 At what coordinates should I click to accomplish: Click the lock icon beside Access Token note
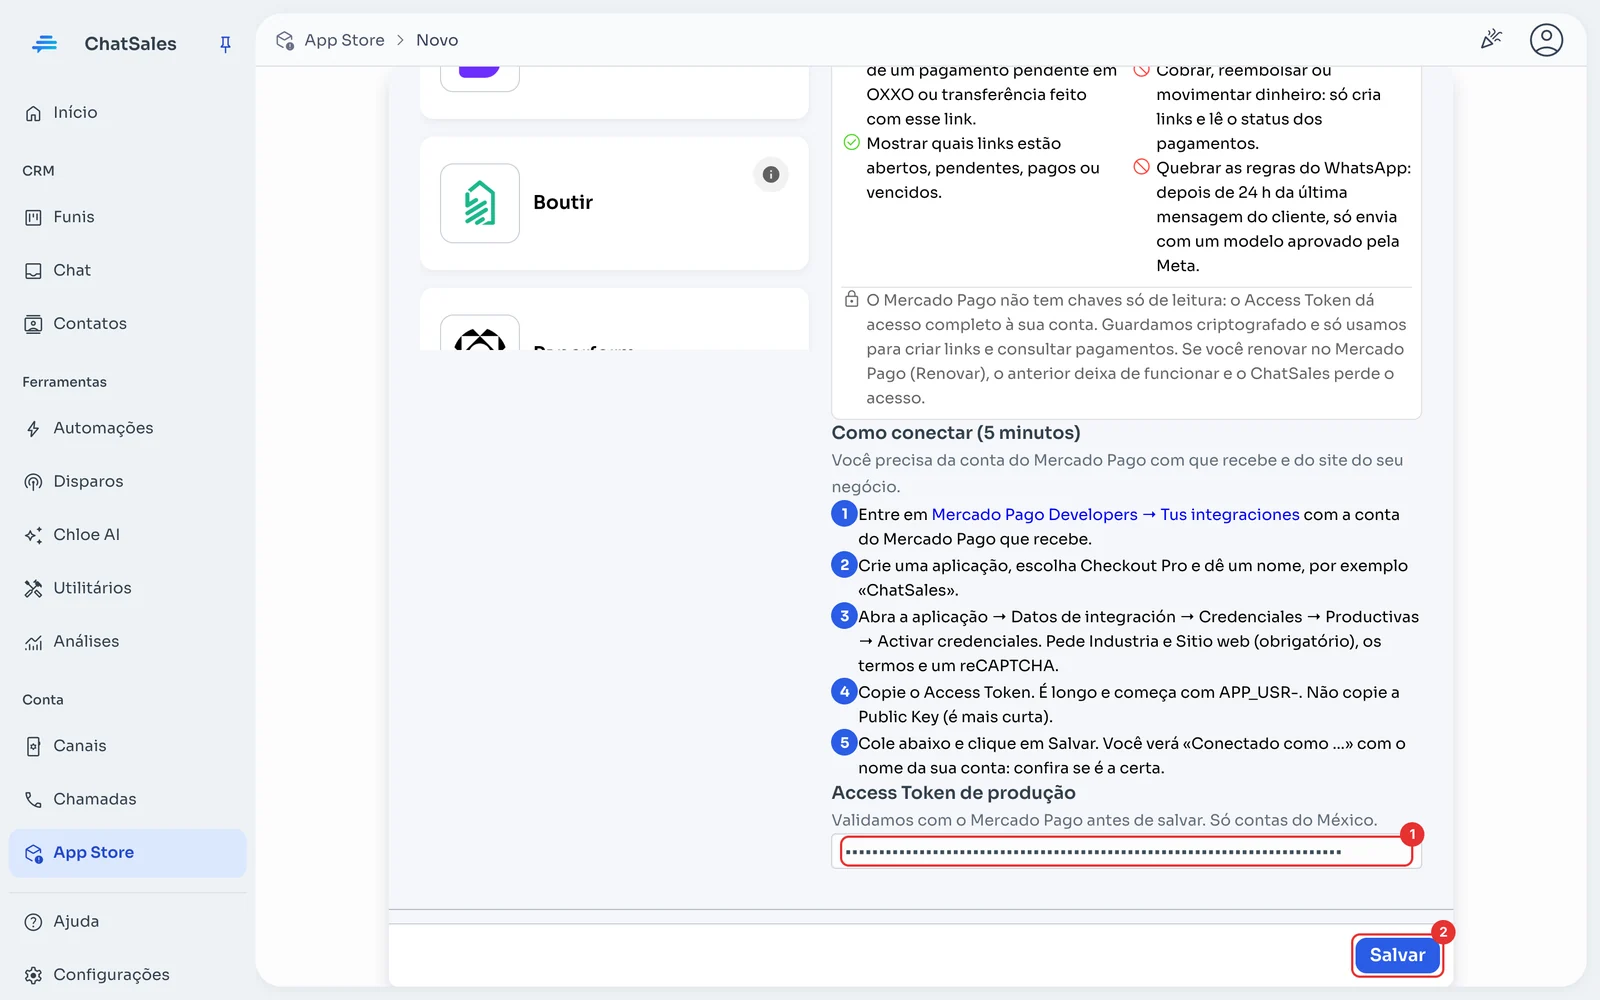[851, 299]
